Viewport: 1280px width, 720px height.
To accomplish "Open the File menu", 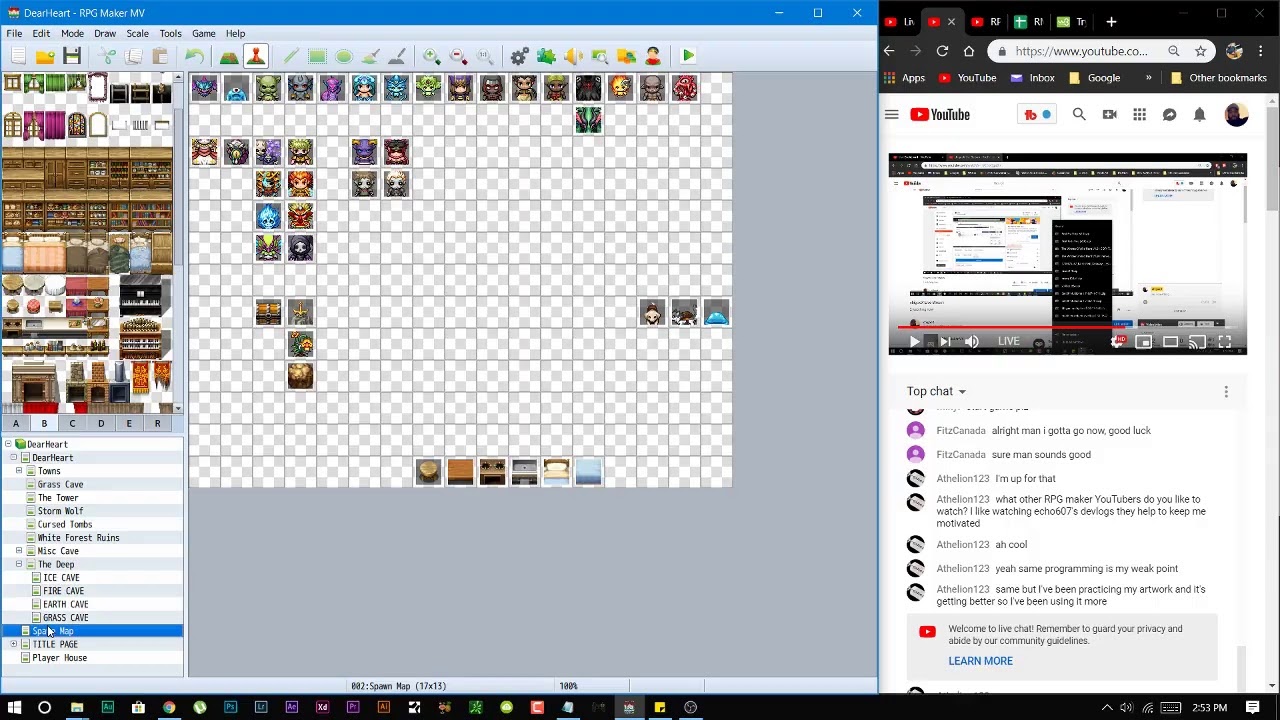I will [x=15, y=33].
